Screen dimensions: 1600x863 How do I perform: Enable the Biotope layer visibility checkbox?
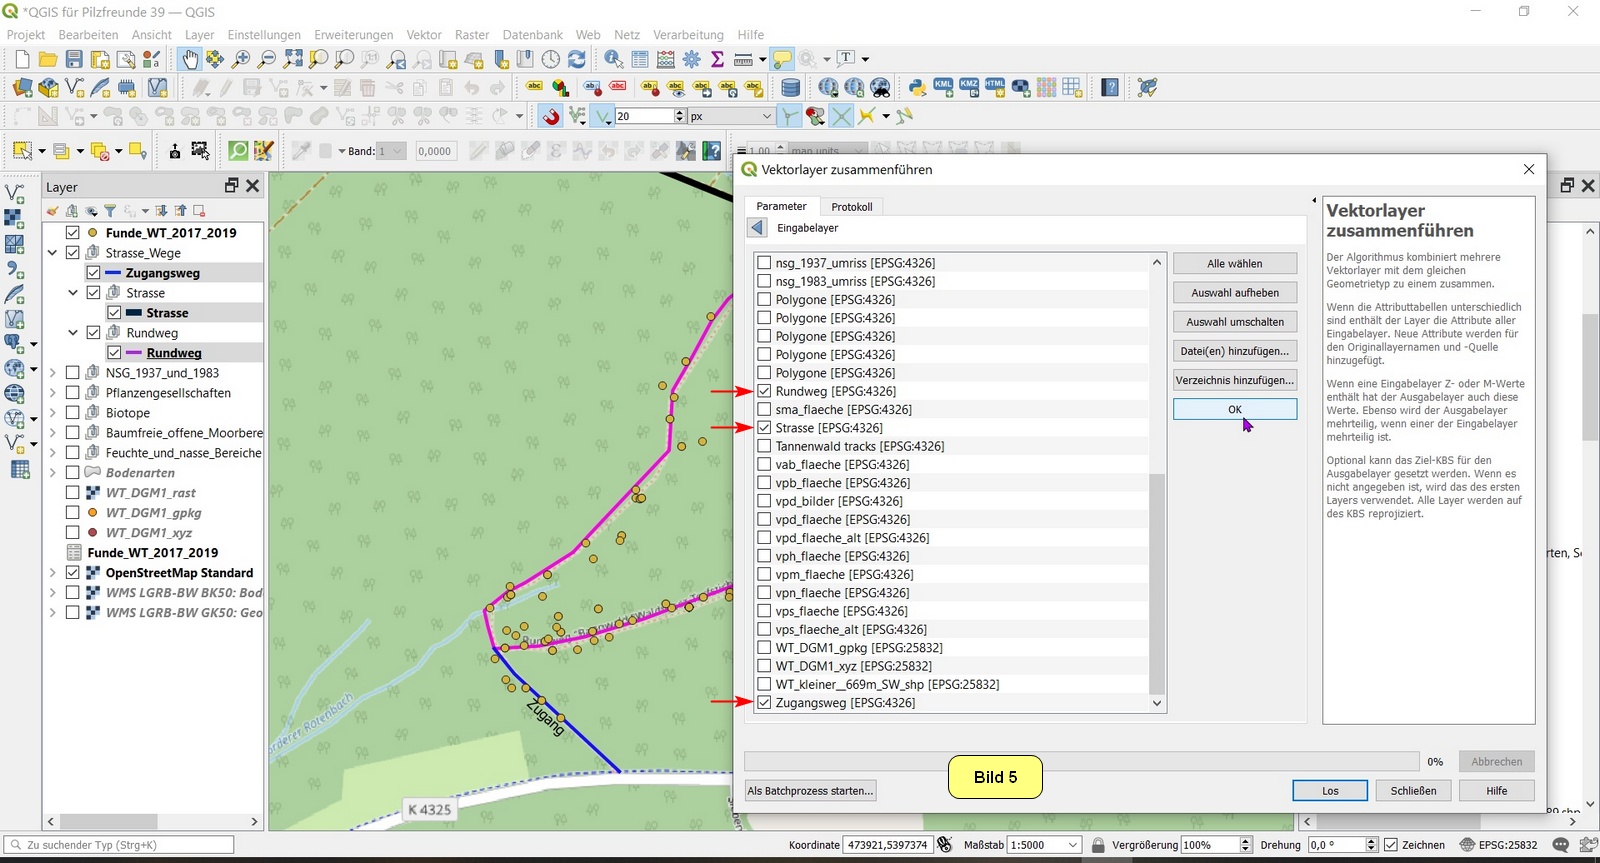coord(73,413)
